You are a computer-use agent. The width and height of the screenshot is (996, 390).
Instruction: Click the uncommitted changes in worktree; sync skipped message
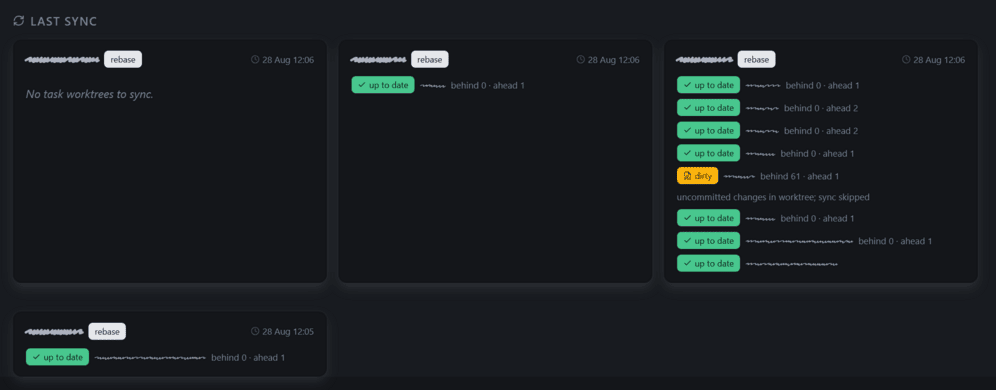[x=773, y=197]
